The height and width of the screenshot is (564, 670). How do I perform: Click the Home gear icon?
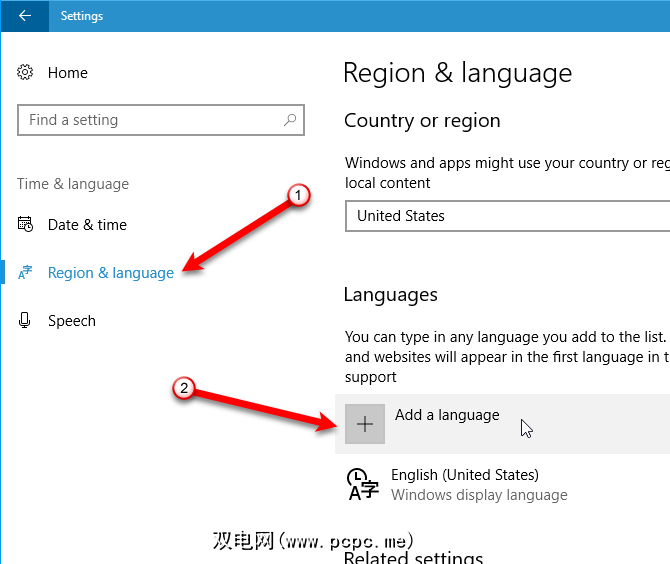pos(25,72)
